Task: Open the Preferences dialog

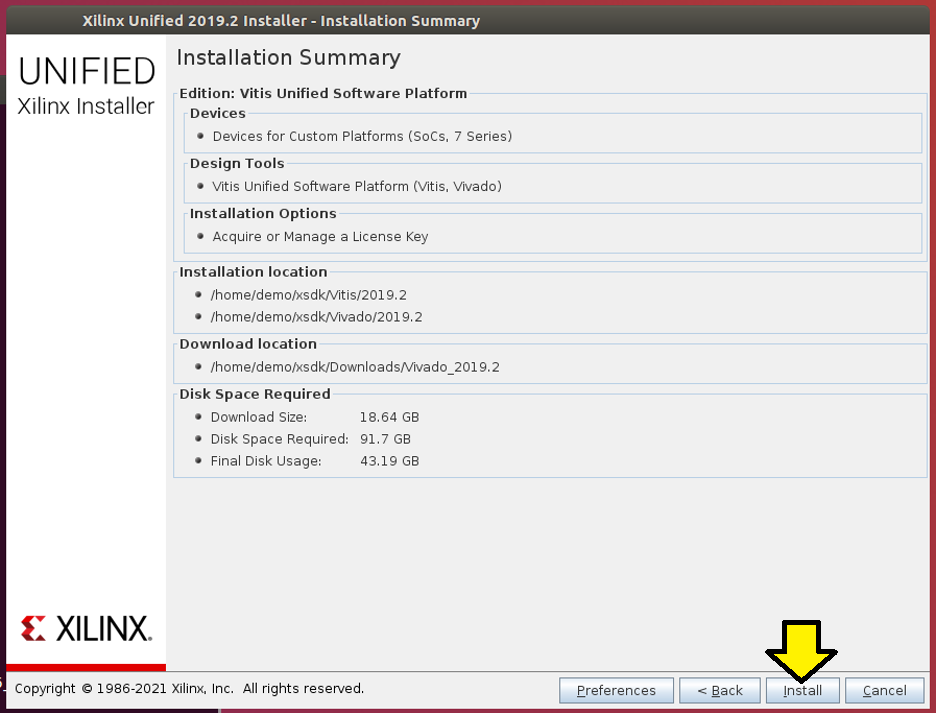Action: pyautogui.click(x=616, y=690)
